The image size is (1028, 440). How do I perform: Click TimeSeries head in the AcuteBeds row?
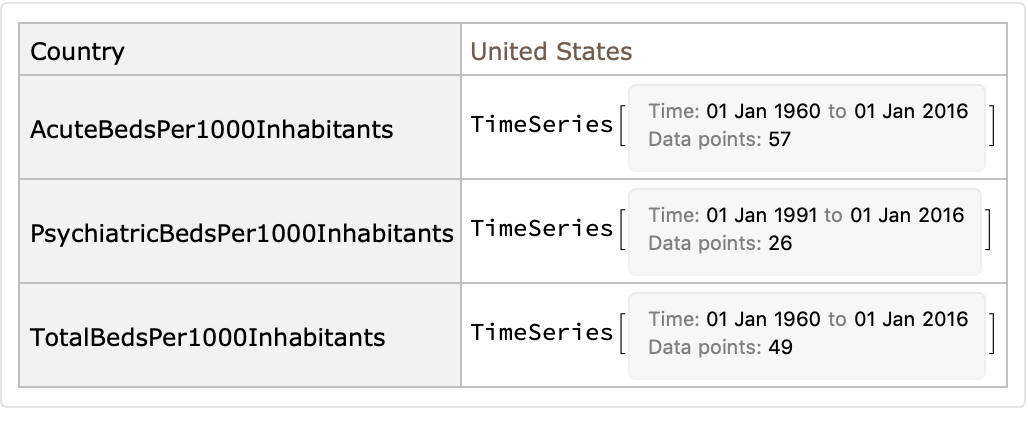541,125
